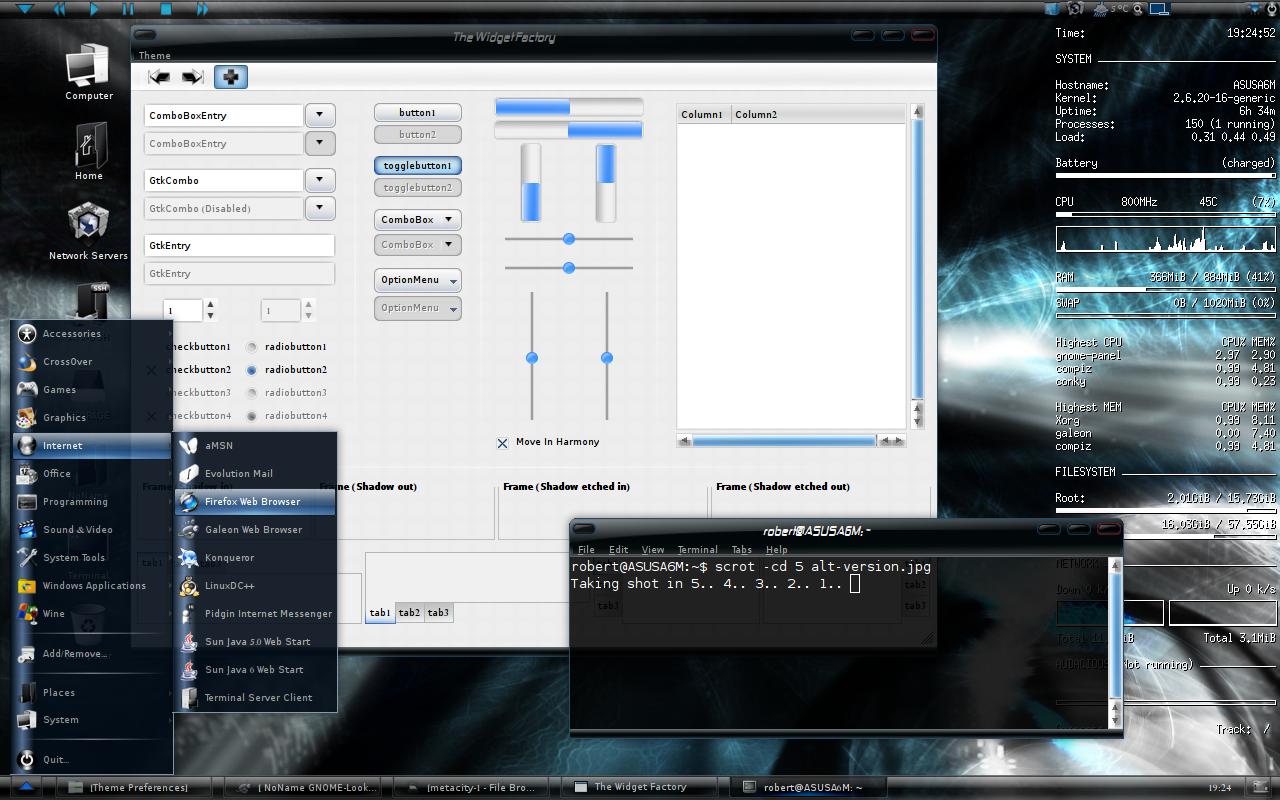The height and width of the screenshot is (800, 1280).
Task: Launch Evolution Mail from the submenu
Action: point(256,473)
